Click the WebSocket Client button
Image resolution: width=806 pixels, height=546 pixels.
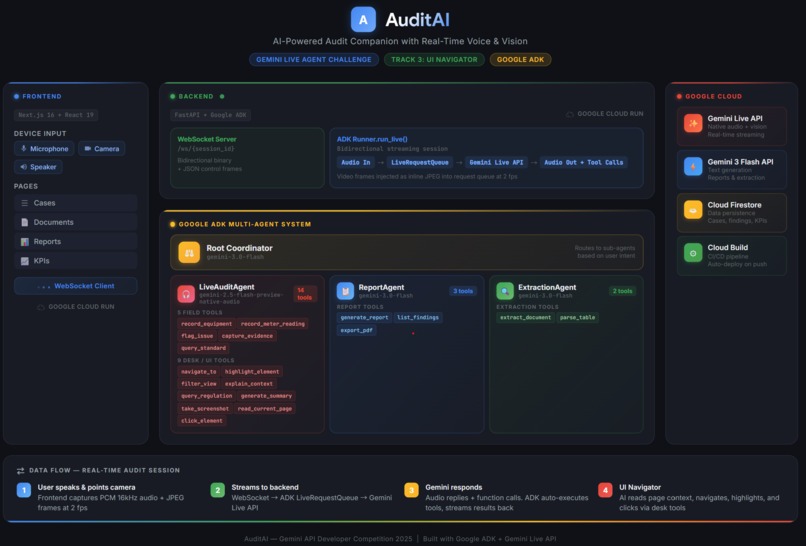pyautogui.click(x=76, y=286)
